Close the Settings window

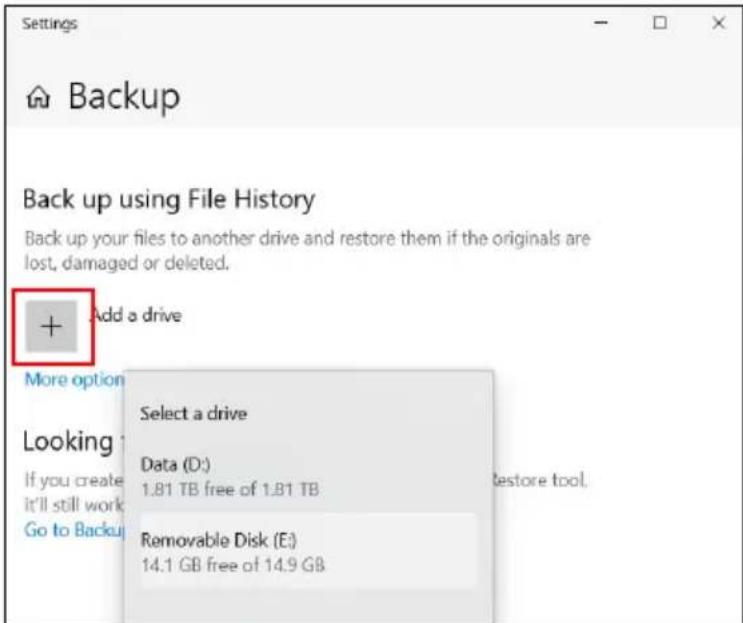[718, 23]
